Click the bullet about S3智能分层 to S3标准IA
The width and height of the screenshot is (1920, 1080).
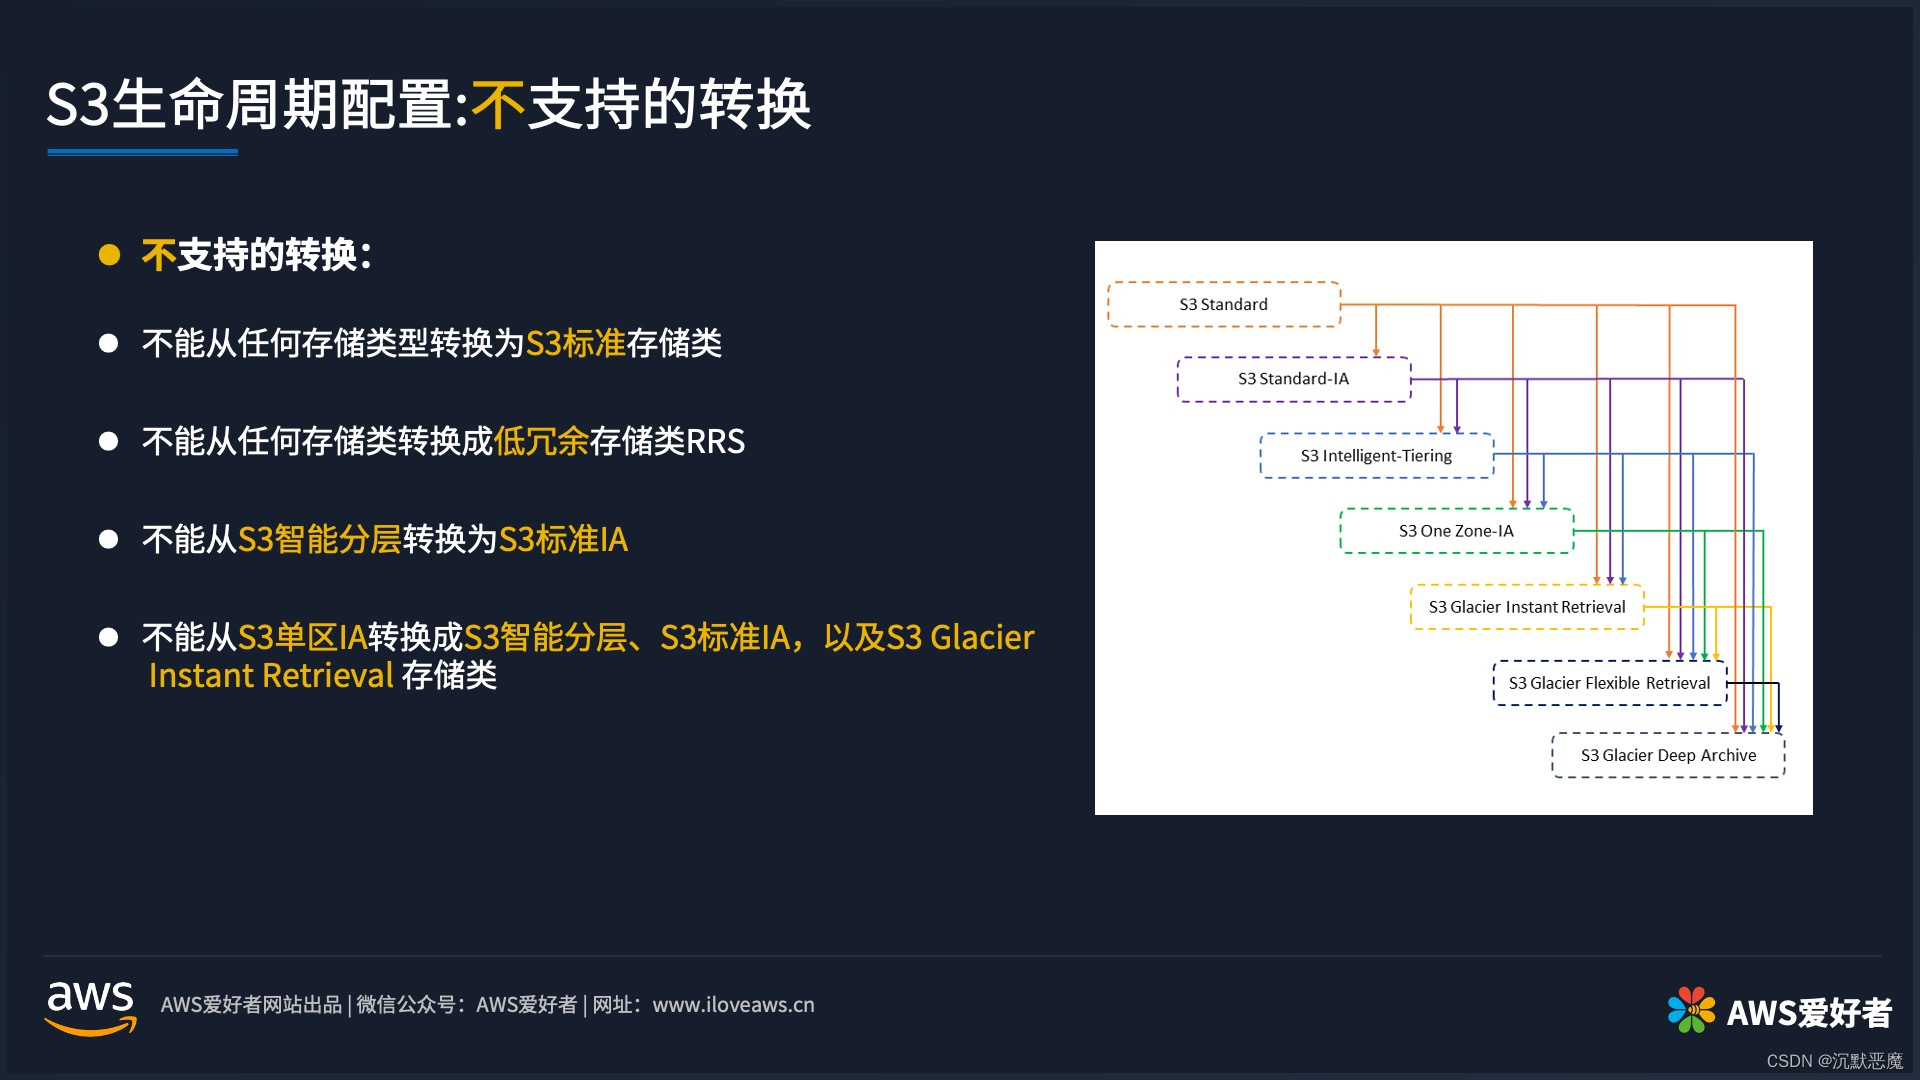tap(384, 540)
